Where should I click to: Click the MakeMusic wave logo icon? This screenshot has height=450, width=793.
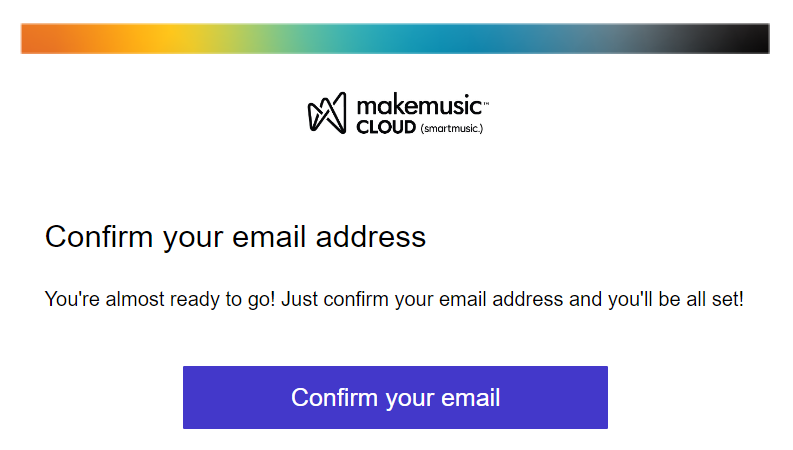click(x=327, y=113)
